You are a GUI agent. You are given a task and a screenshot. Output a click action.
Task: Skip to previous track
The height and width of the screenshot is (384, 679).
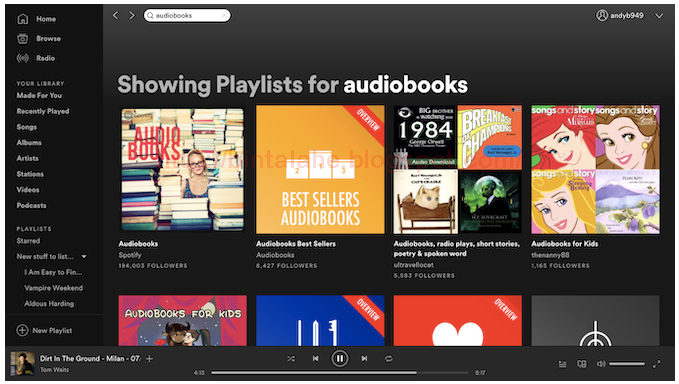[315, 358]
